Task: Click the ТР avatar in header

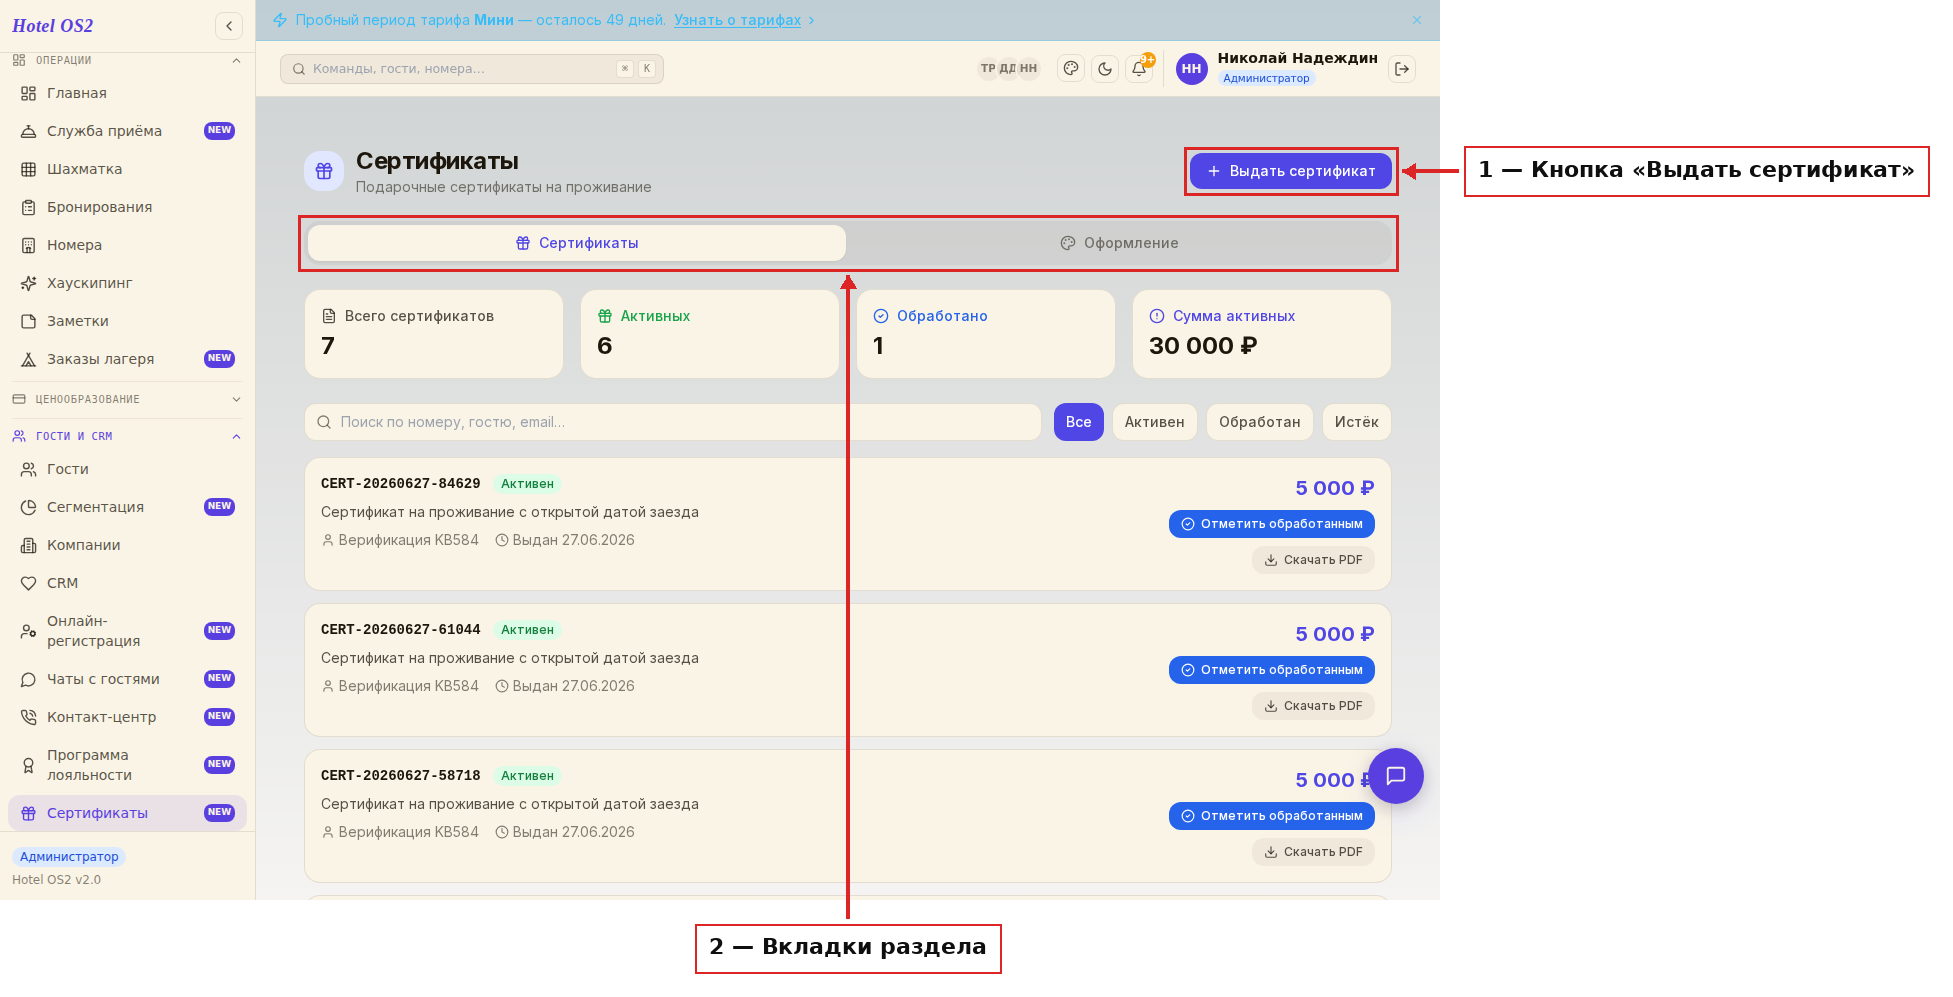Action: [x=987, y=69]
